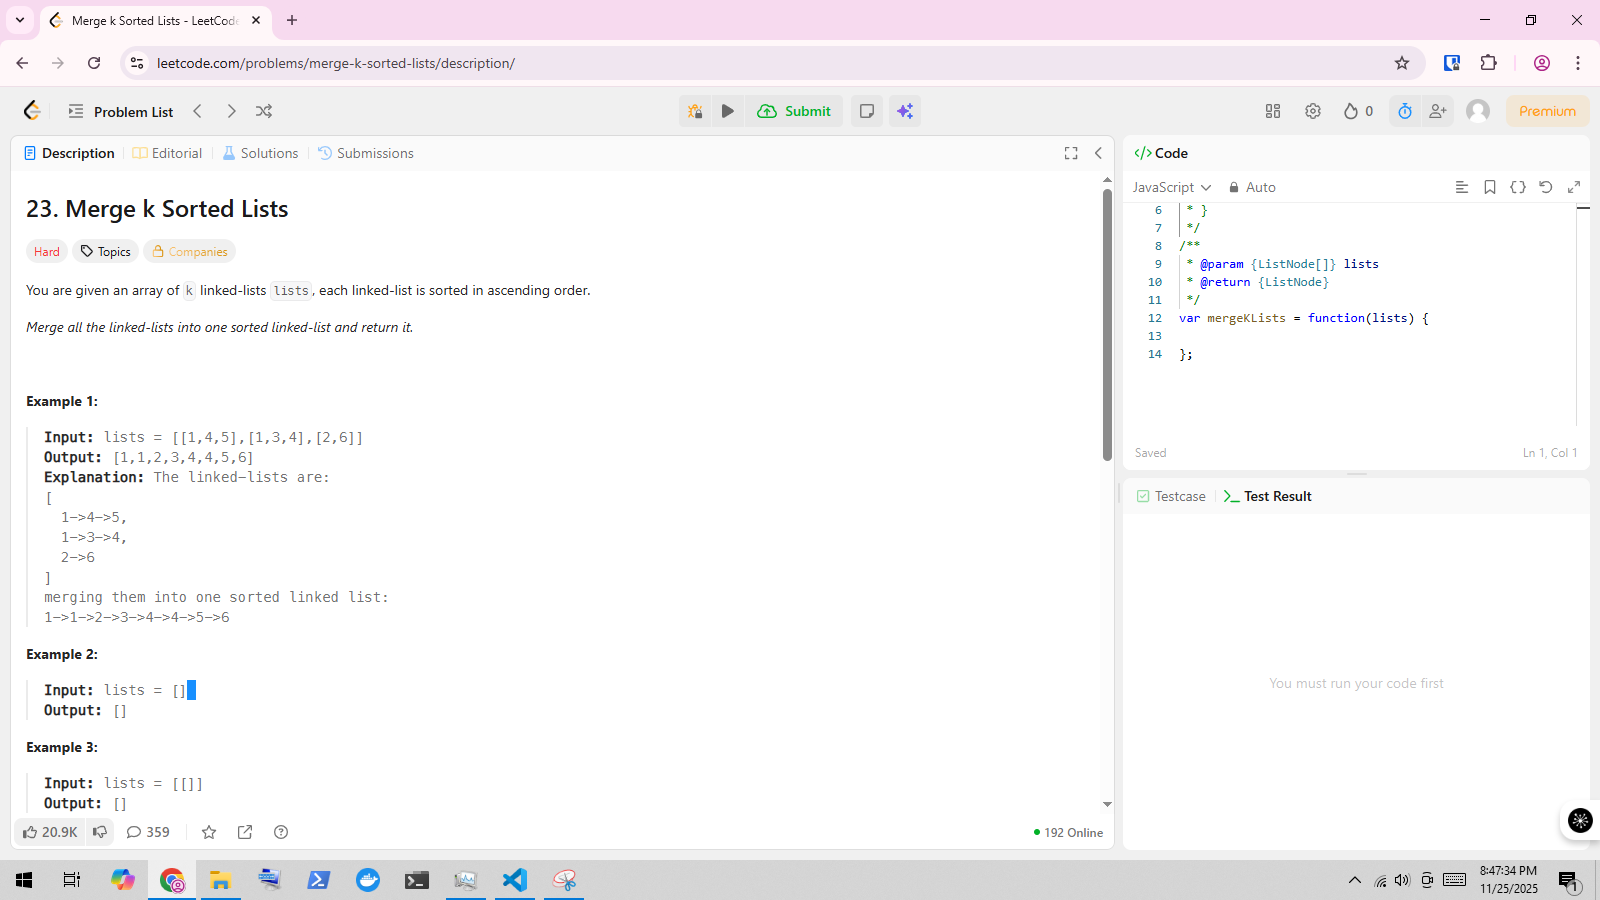
Task: Collapse the description panel with chevron
Action: coord(1098,153)
